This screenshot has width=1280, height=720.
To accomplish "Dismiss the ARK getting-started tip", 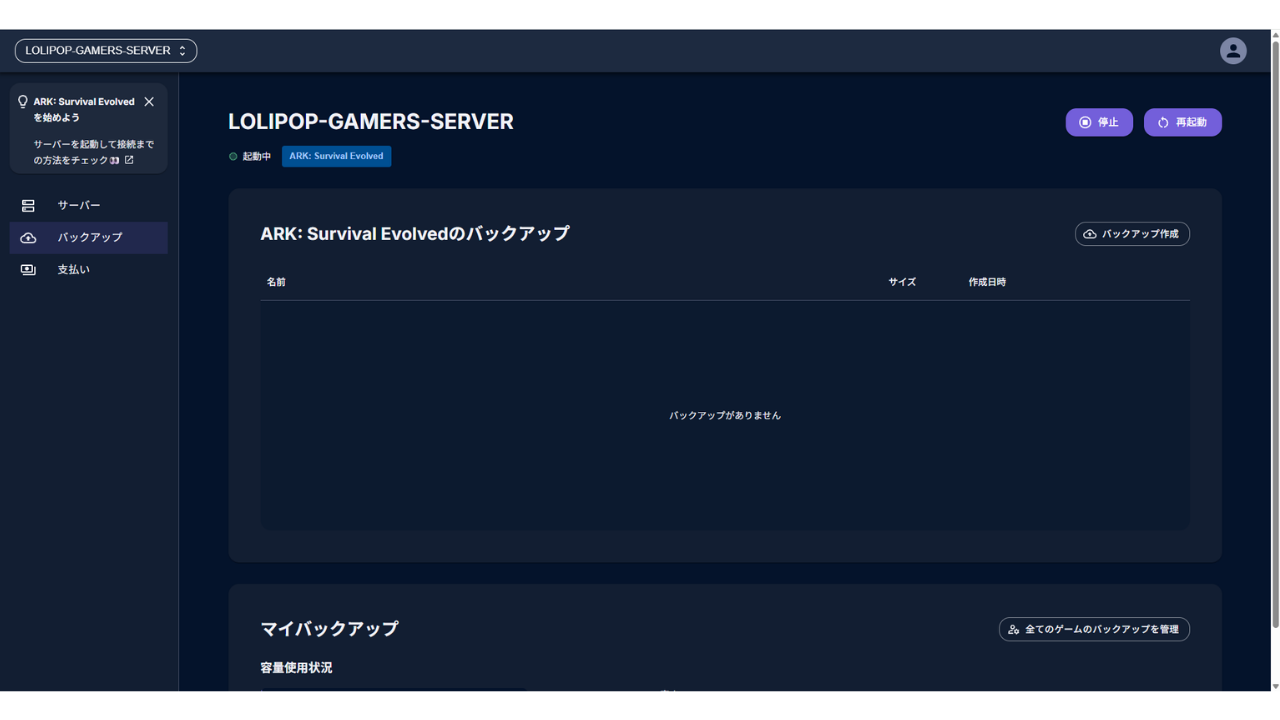I will (x=149, y=102).
